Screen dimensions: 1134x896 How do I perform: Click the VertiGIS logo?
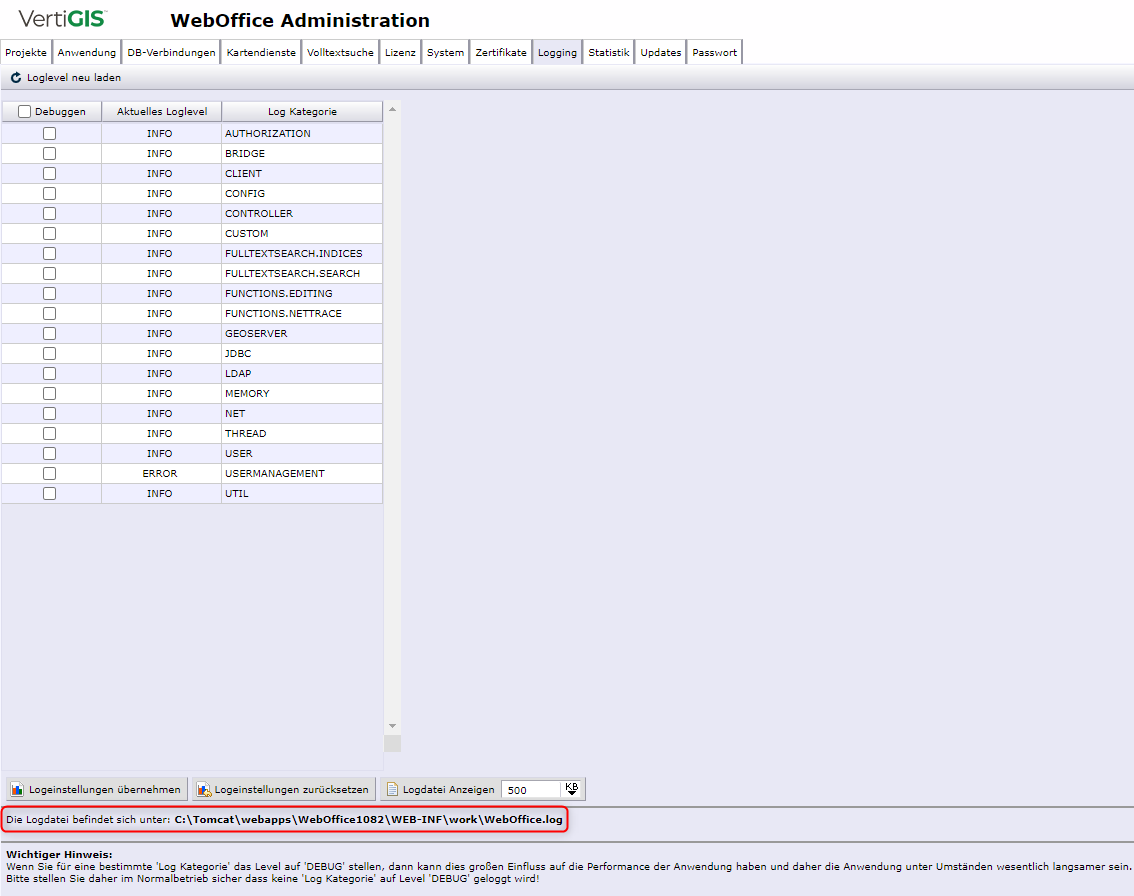click(63, 19)
